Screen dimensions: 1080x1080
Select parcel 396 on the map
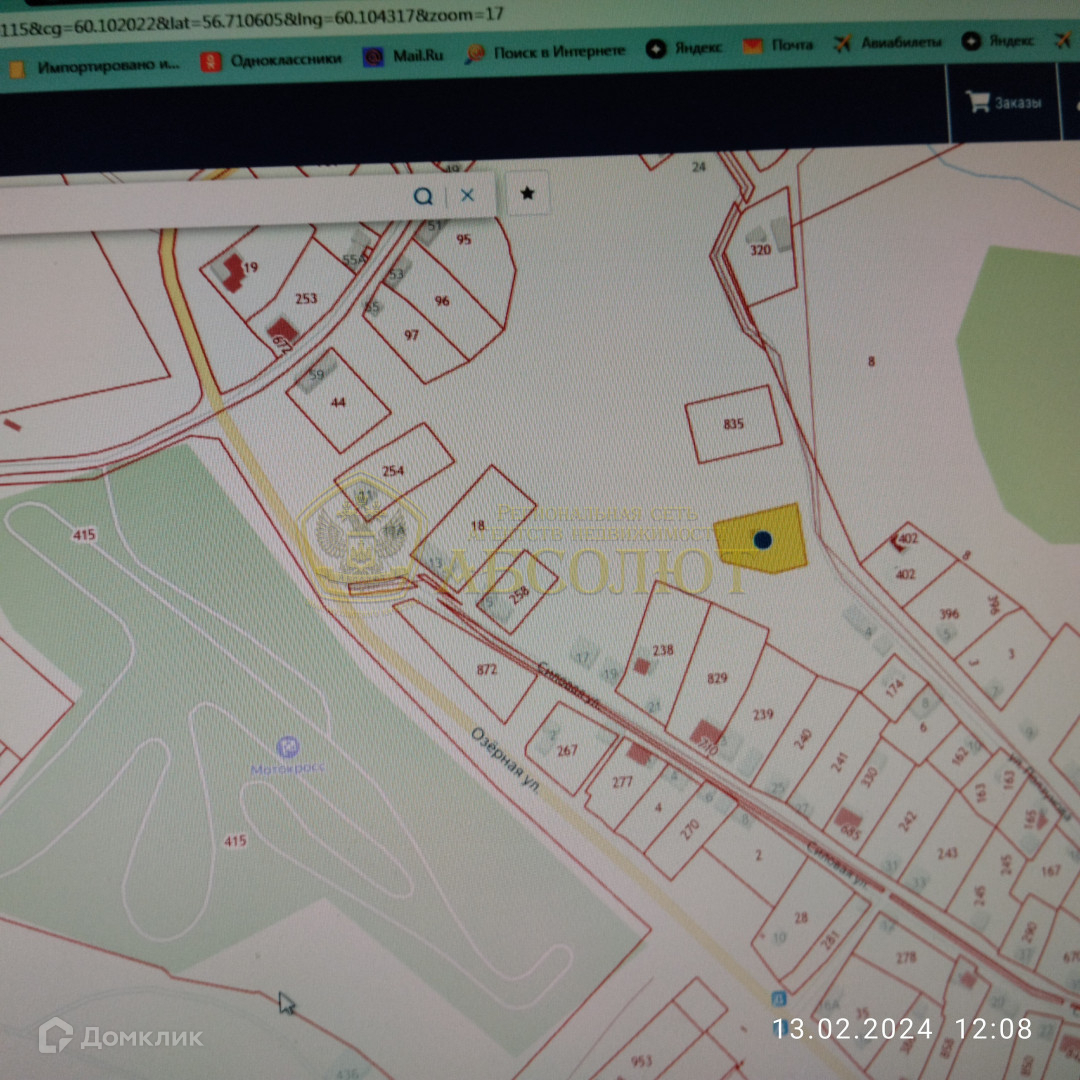point(950,613)
